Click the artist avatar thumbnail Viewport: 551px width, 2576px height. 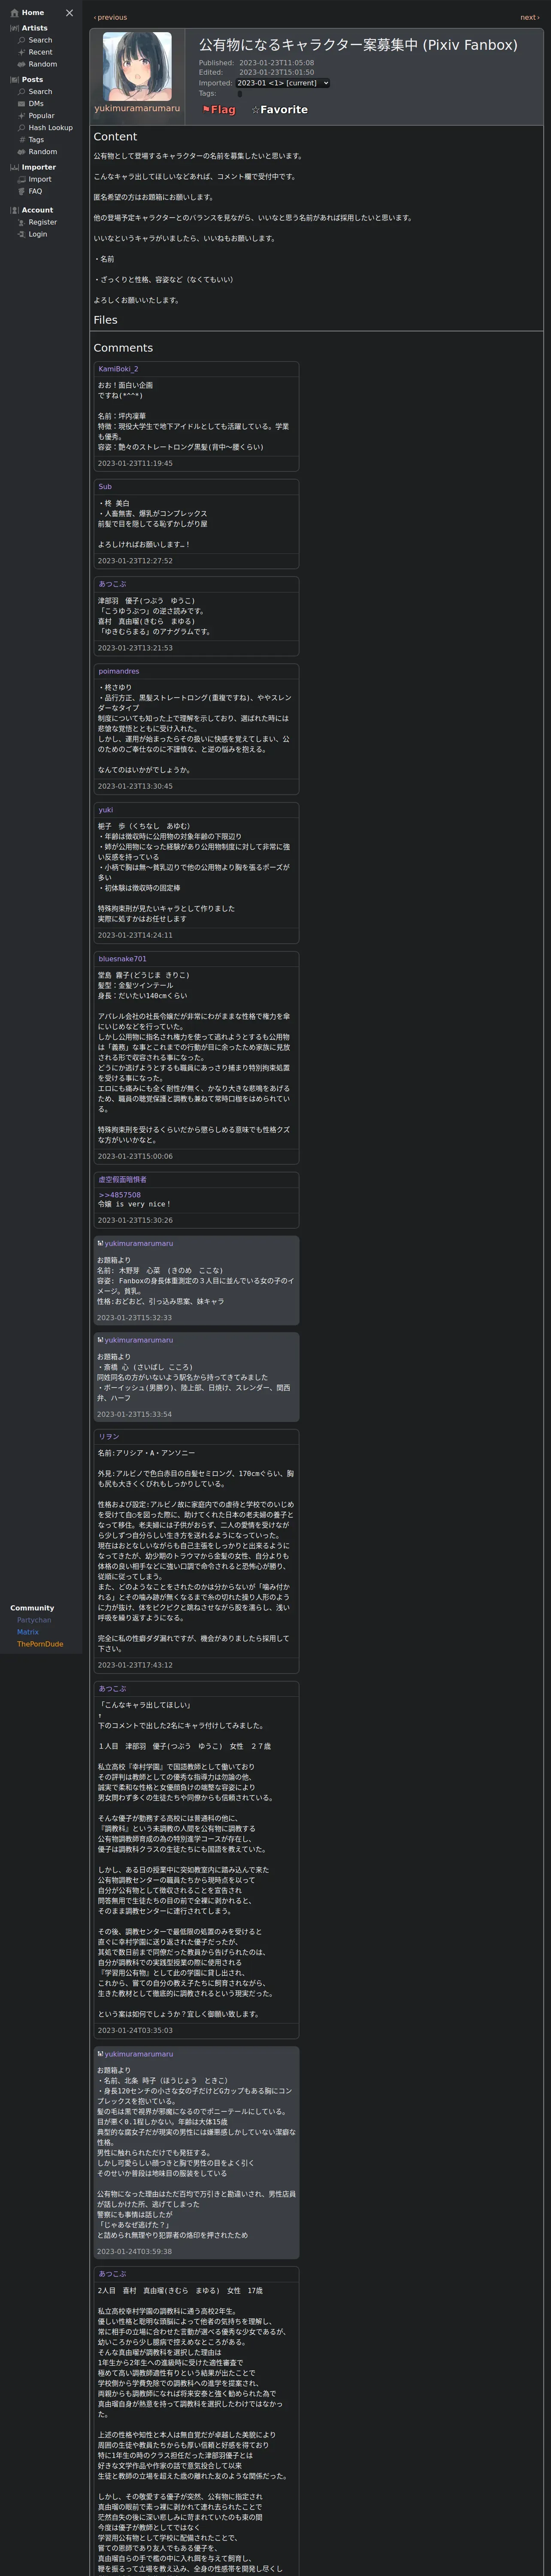(137, 66)
